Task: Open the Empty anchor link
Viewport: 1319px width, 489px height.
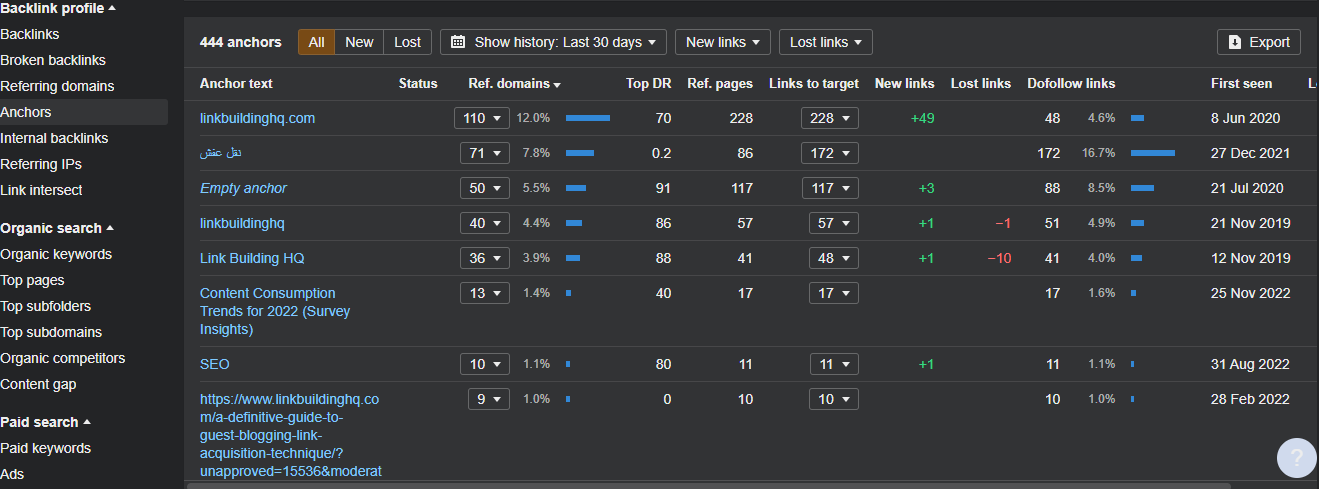Action: point(243,188)
